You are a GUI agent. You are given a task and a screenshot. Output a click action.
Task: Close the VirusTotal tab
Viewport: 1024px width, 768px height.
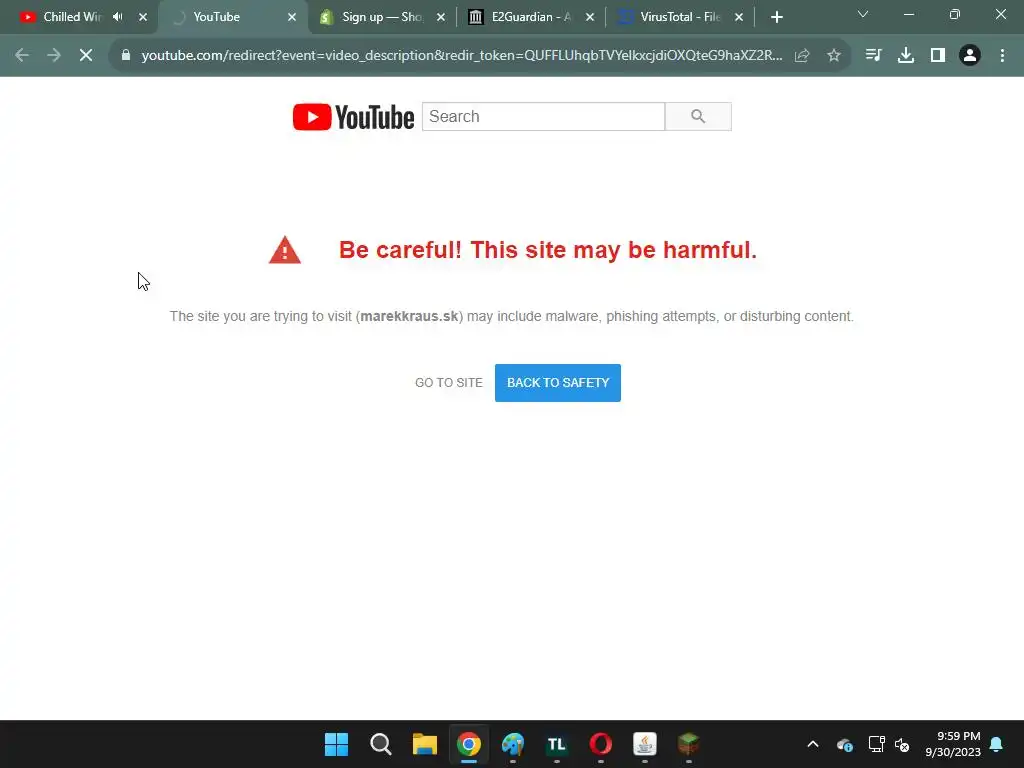(x=739, y=18)
